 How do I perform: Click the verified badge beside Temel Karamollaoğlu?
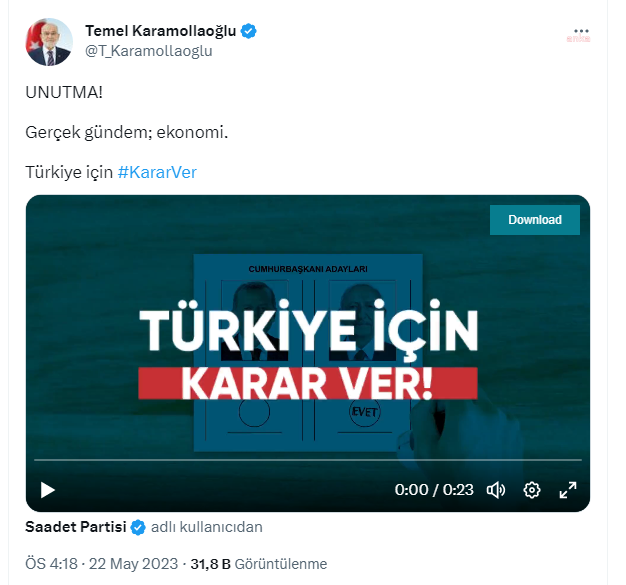click(248, 31)
